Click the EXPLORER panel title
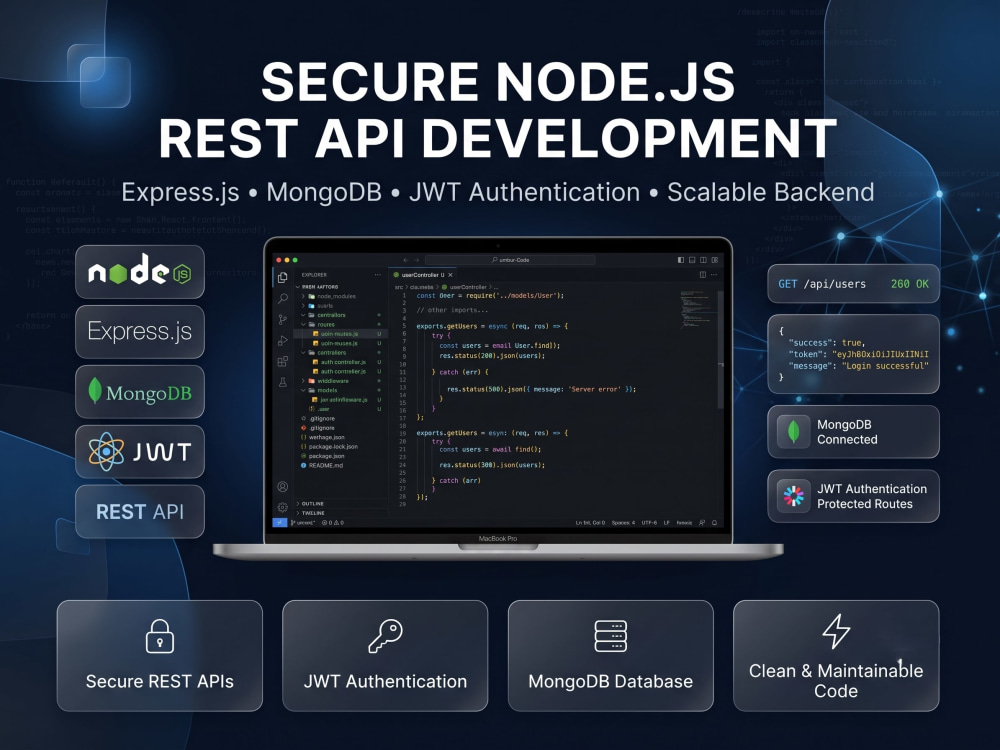 pos(314,275)
